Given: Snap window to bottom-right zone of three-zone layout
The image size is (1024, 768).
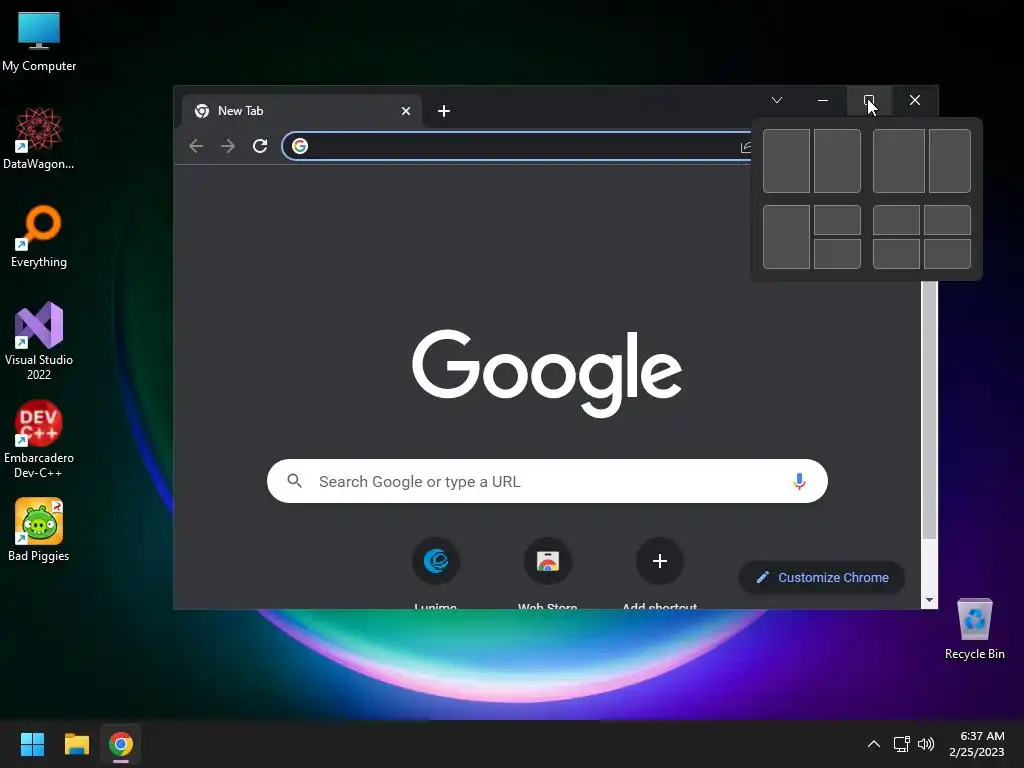Looking at the screenshot, I should [837, 254].
